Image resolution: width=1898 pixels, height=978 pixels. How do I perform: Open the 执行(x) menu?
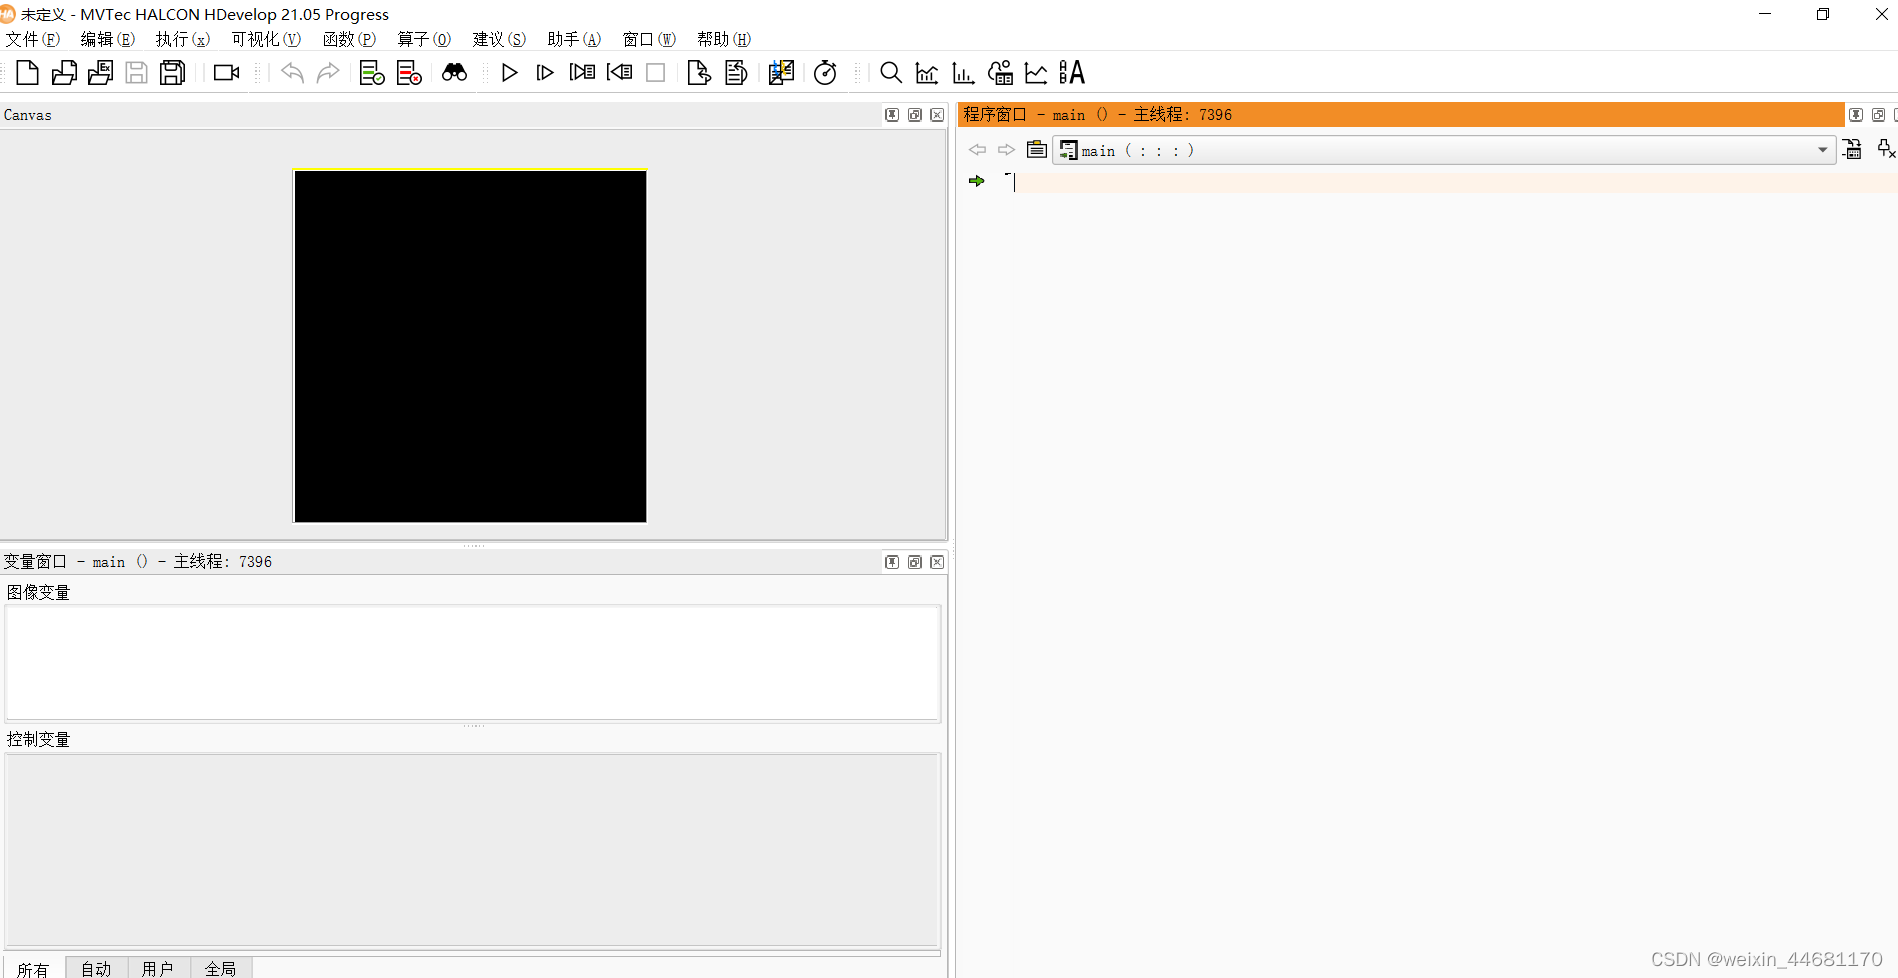click(183, 39)
